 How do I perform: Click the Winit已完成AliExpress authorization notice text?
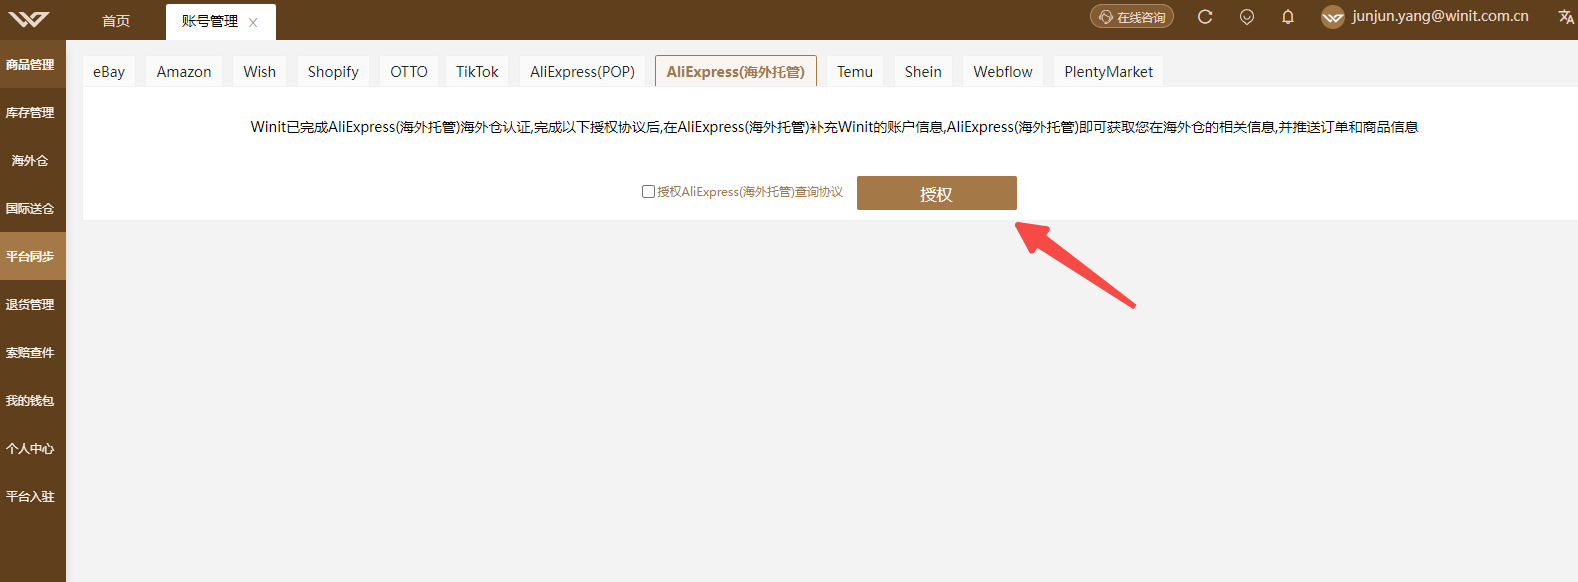click(x=834, y=127)
